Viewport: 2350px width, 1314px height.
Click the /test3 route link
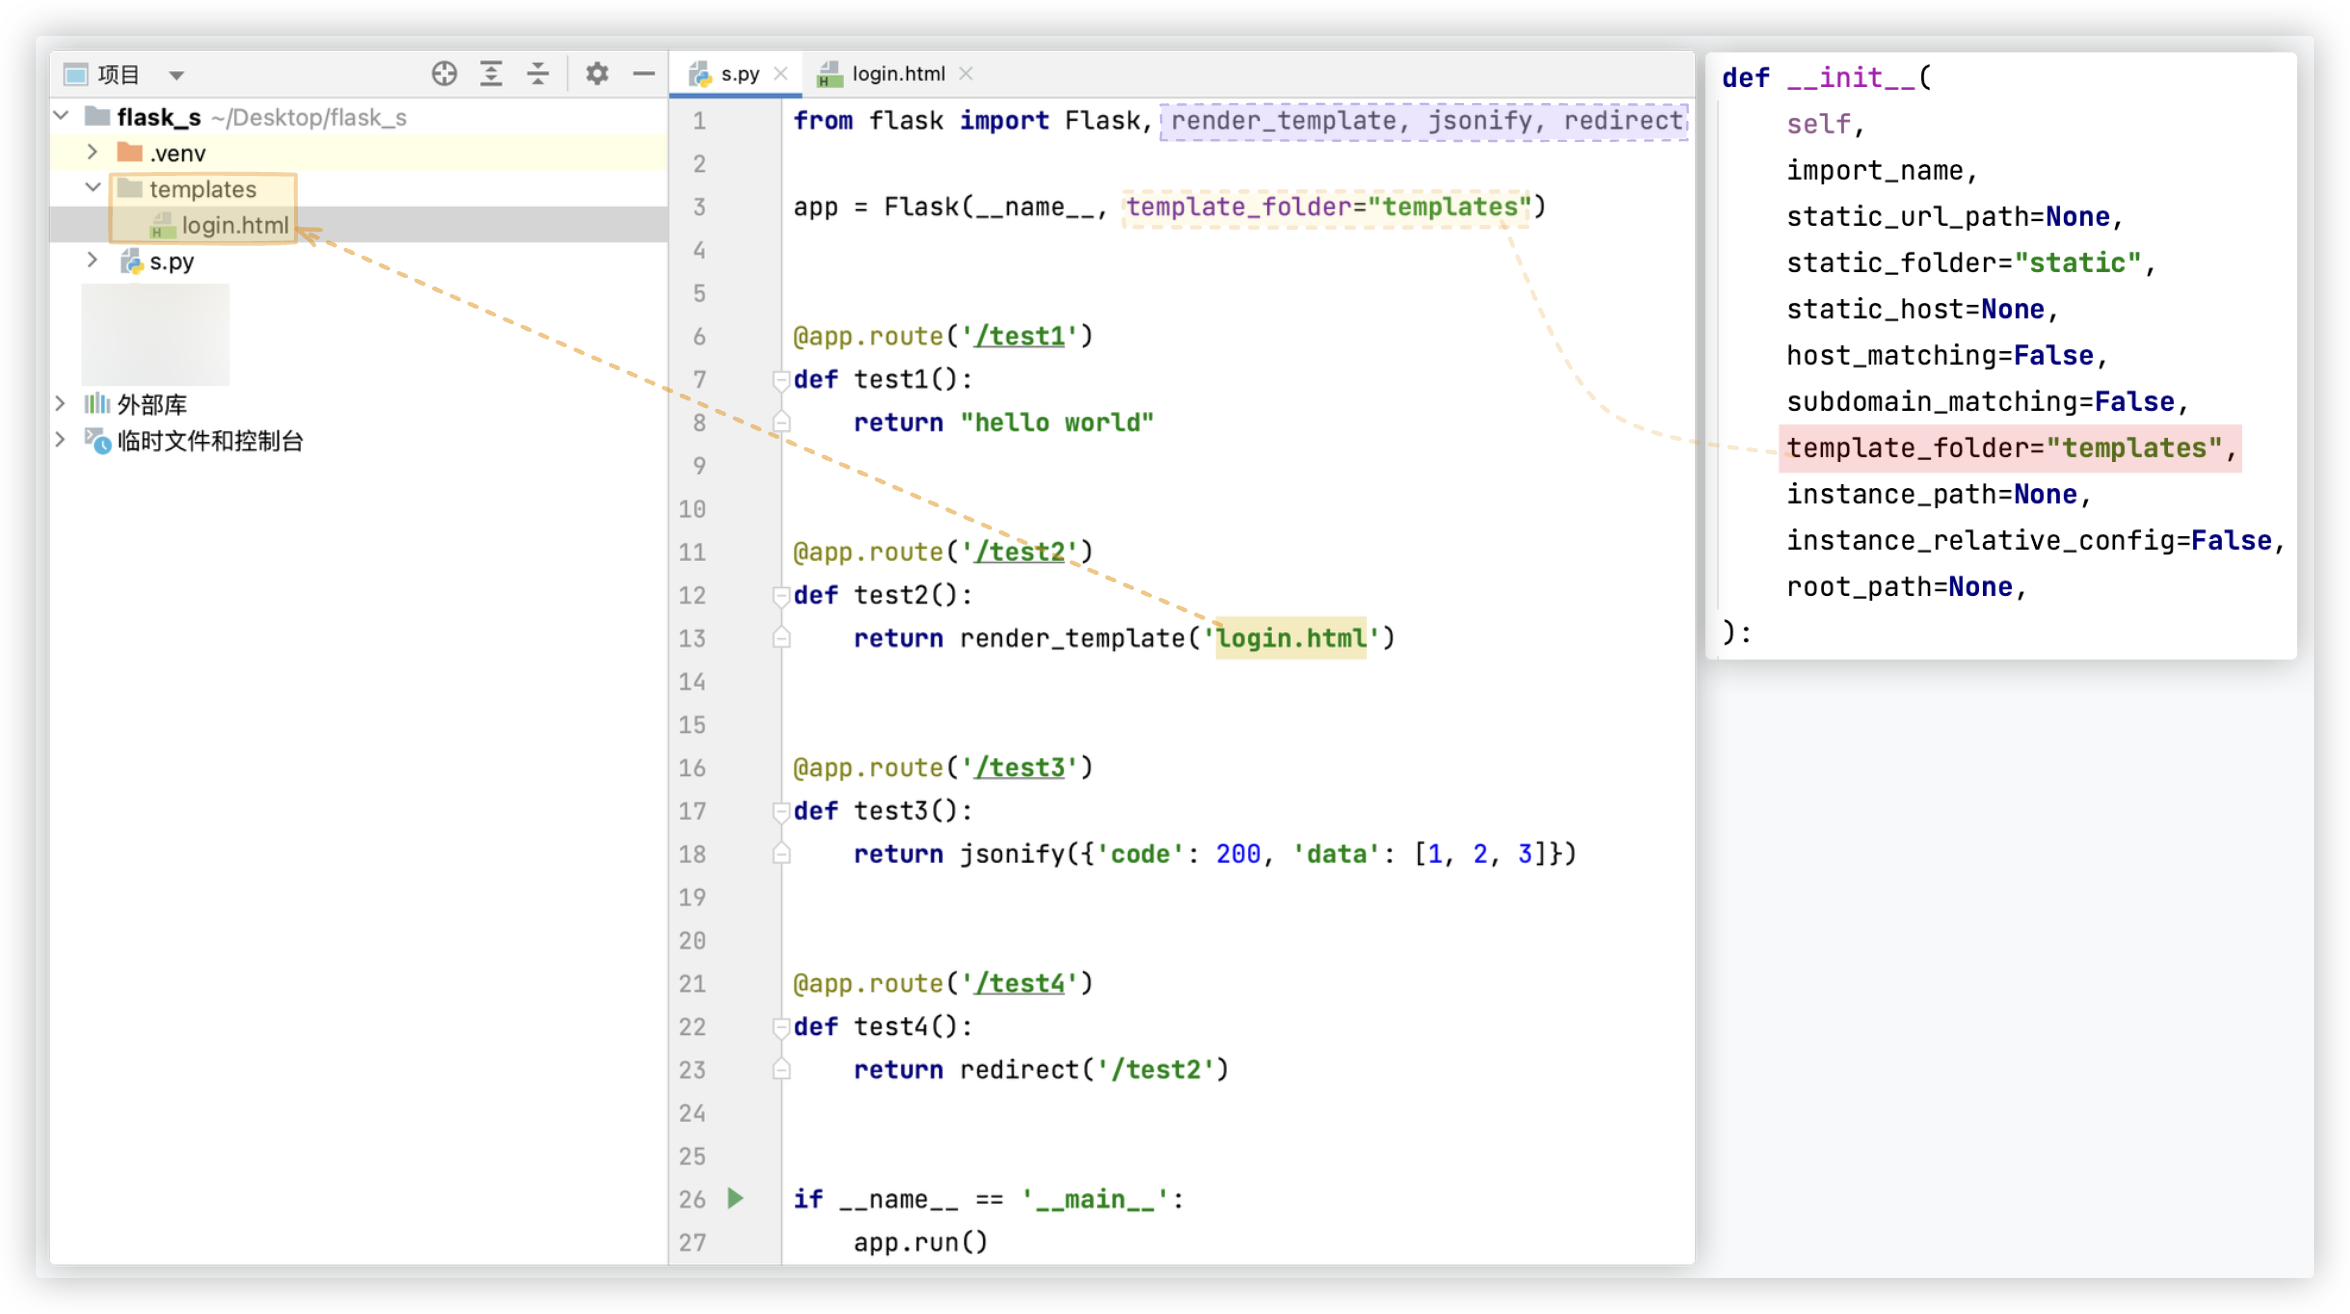[x=1020, y=768]
